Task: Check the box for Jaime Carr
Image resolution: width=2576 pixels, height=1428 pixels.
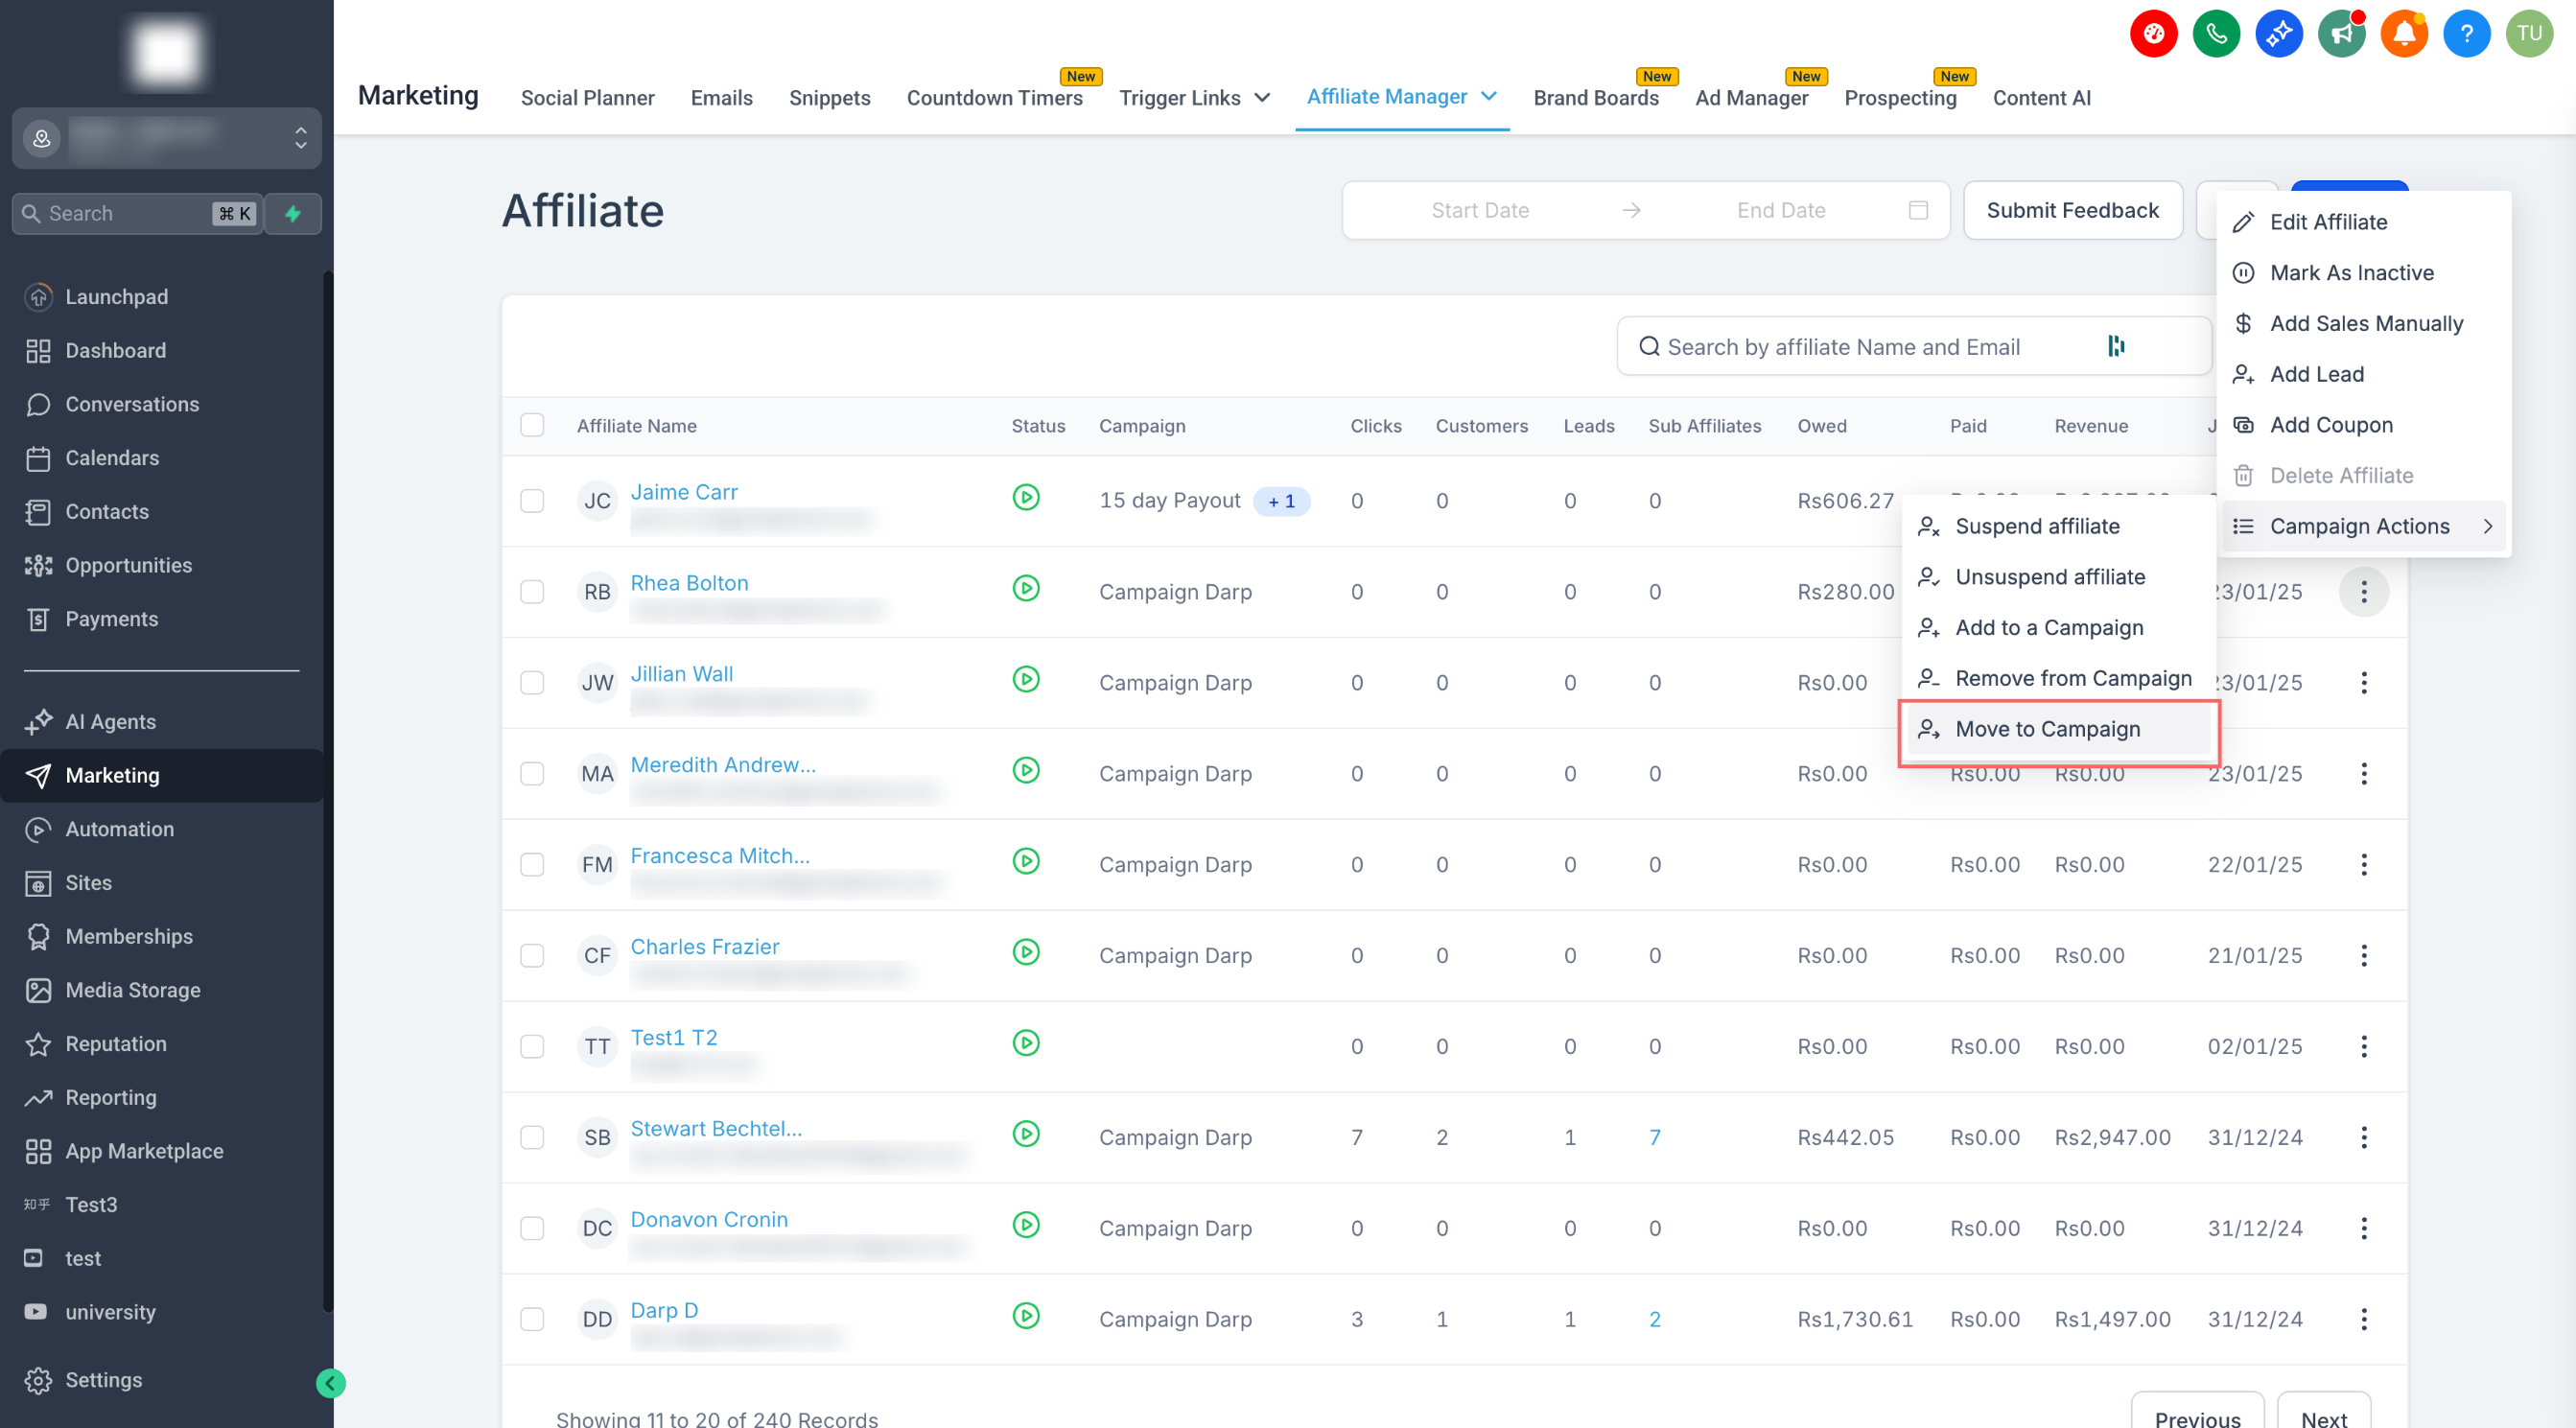Action: pyautogui.click(x=532, y=500)
